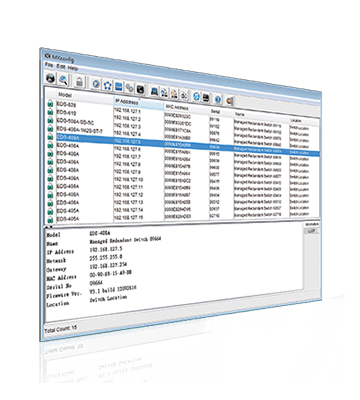Screen dimensions: 360x400
Task: Click IP address 192.168.127.7 cell
Action: click(x=128, y=156)
